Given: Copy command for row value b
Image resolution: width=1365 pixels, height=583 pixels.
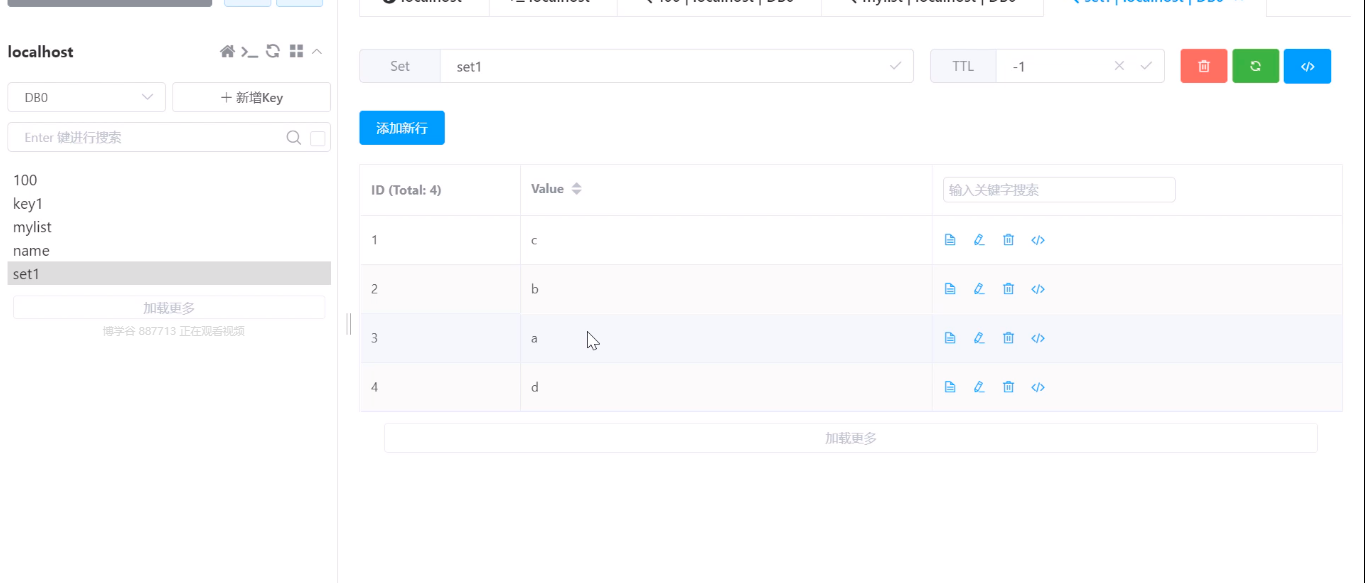Looking at the screenshot, I should pos(1038,289).
